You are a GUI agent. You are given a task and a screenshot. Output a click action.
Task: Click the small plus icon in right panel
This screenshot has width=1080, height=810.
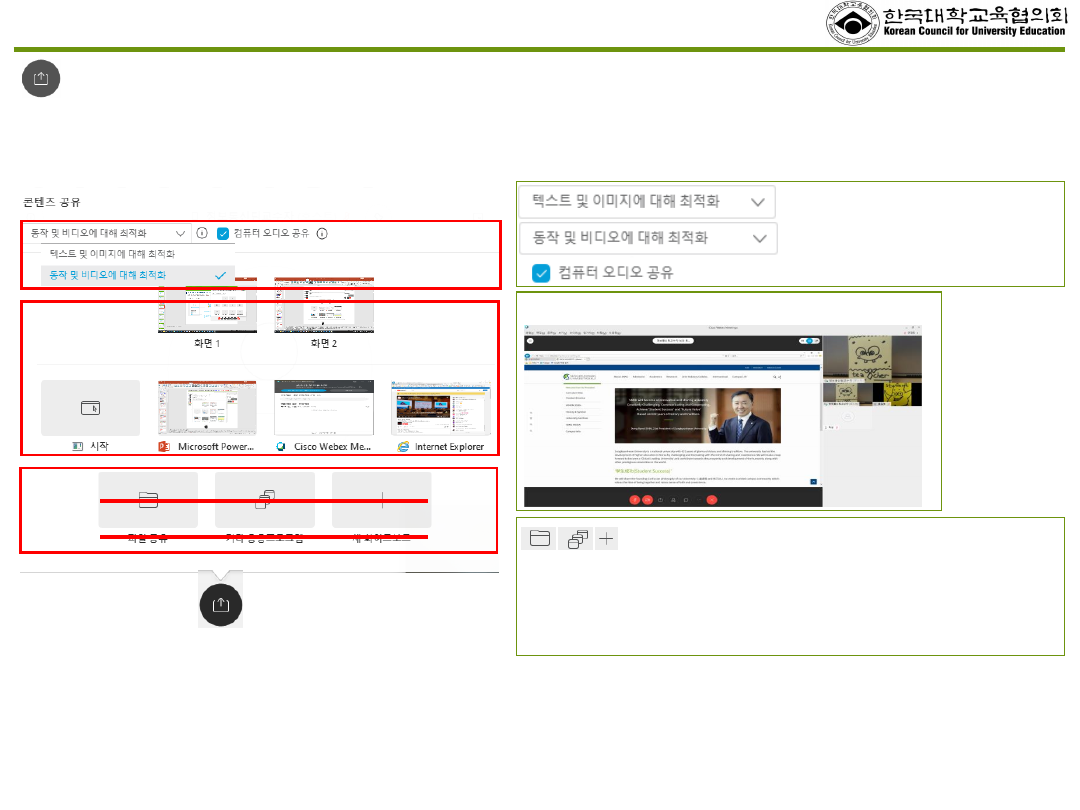[607, 539]
